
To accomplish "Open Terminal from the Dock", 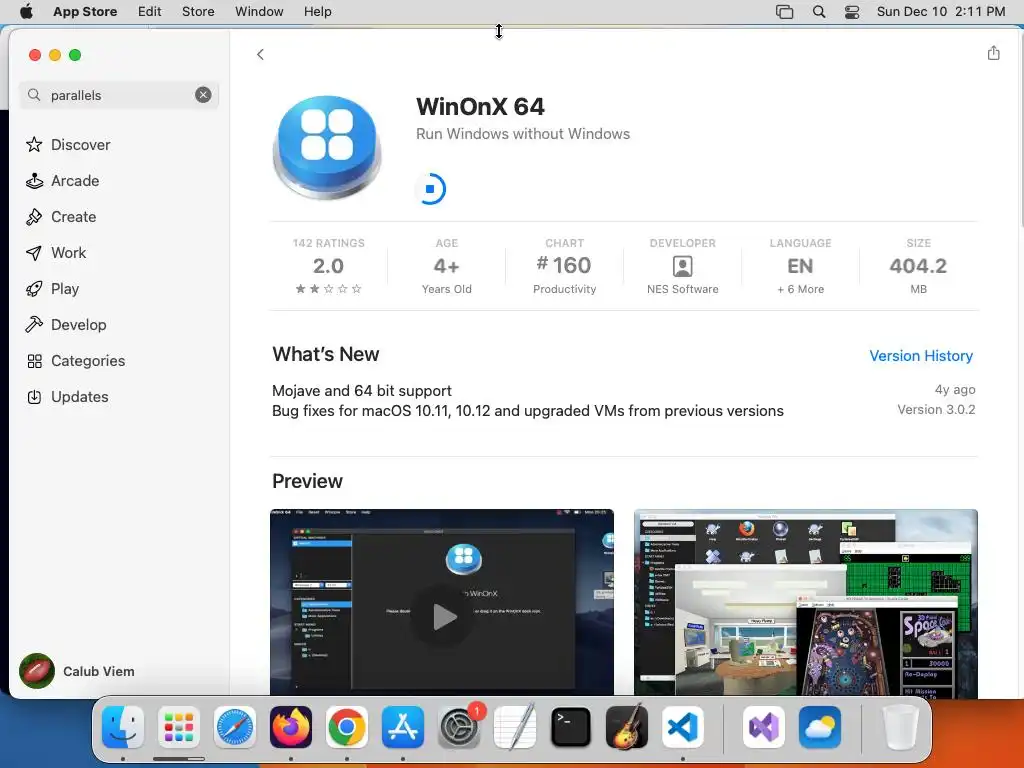I will point(571,727).
